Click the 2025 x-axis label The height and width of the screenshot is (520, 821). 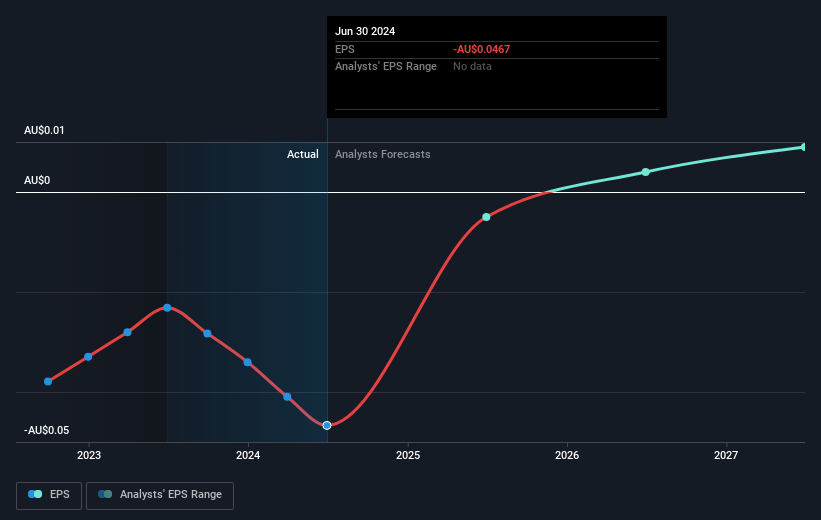(408, 455)
